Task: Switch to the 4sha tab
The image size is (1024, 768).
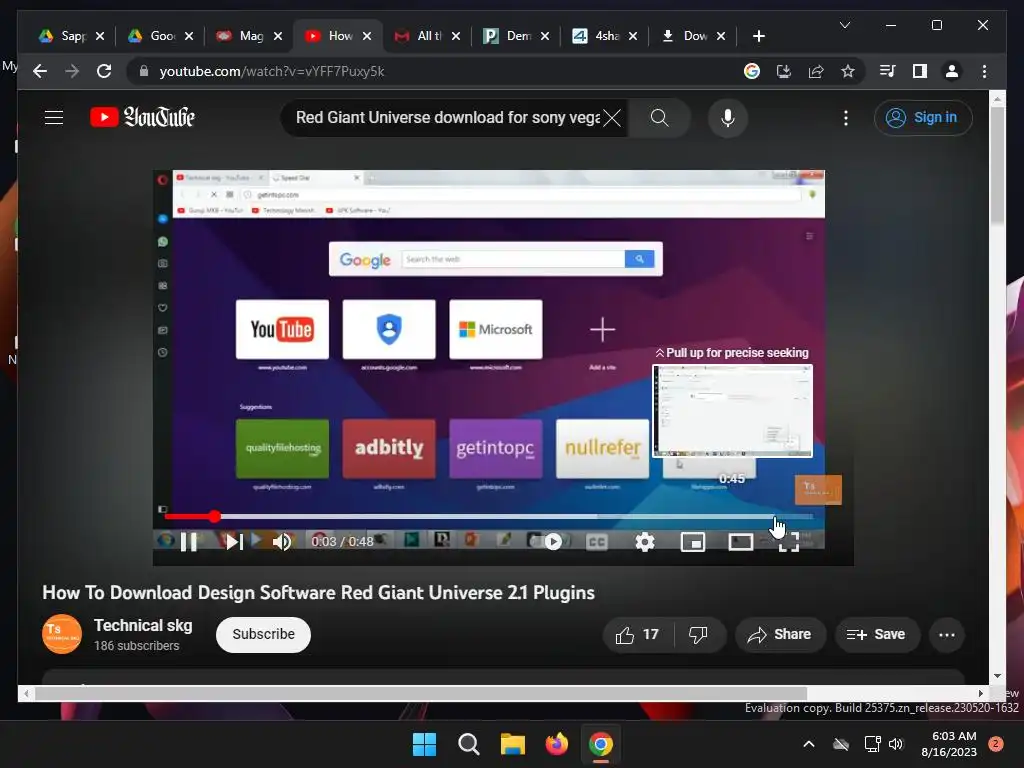Action: pyautogui.click(x=598, y=36)
